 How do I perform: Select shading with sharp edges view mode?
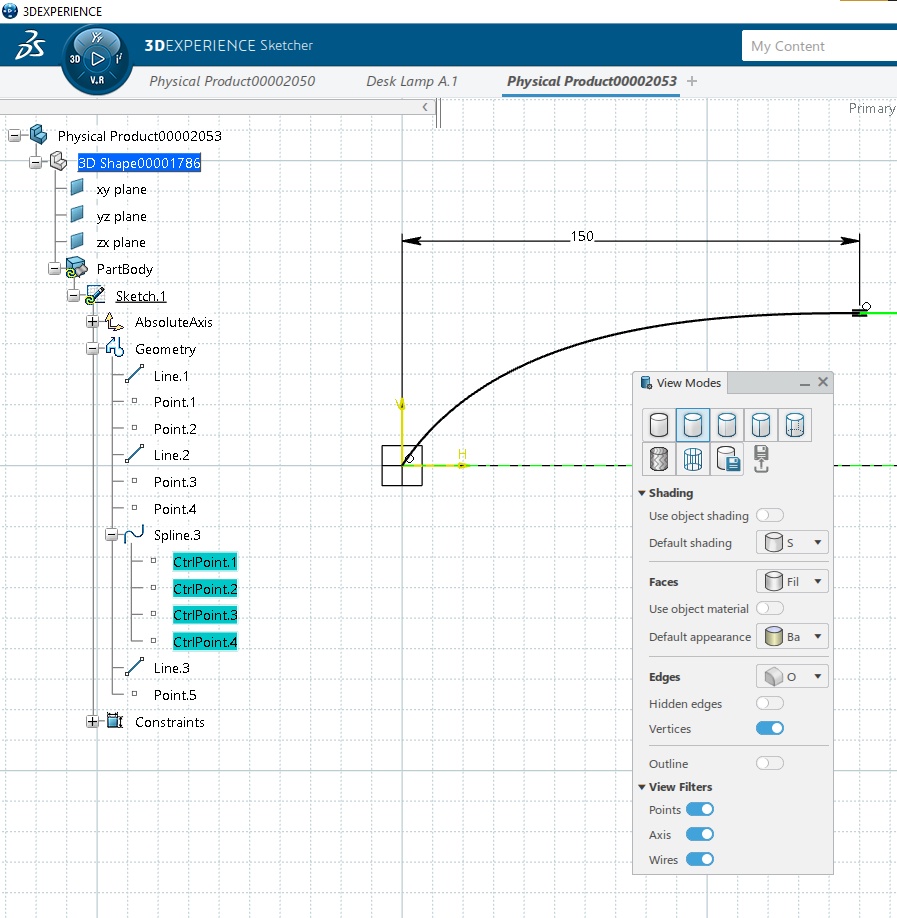761,425
